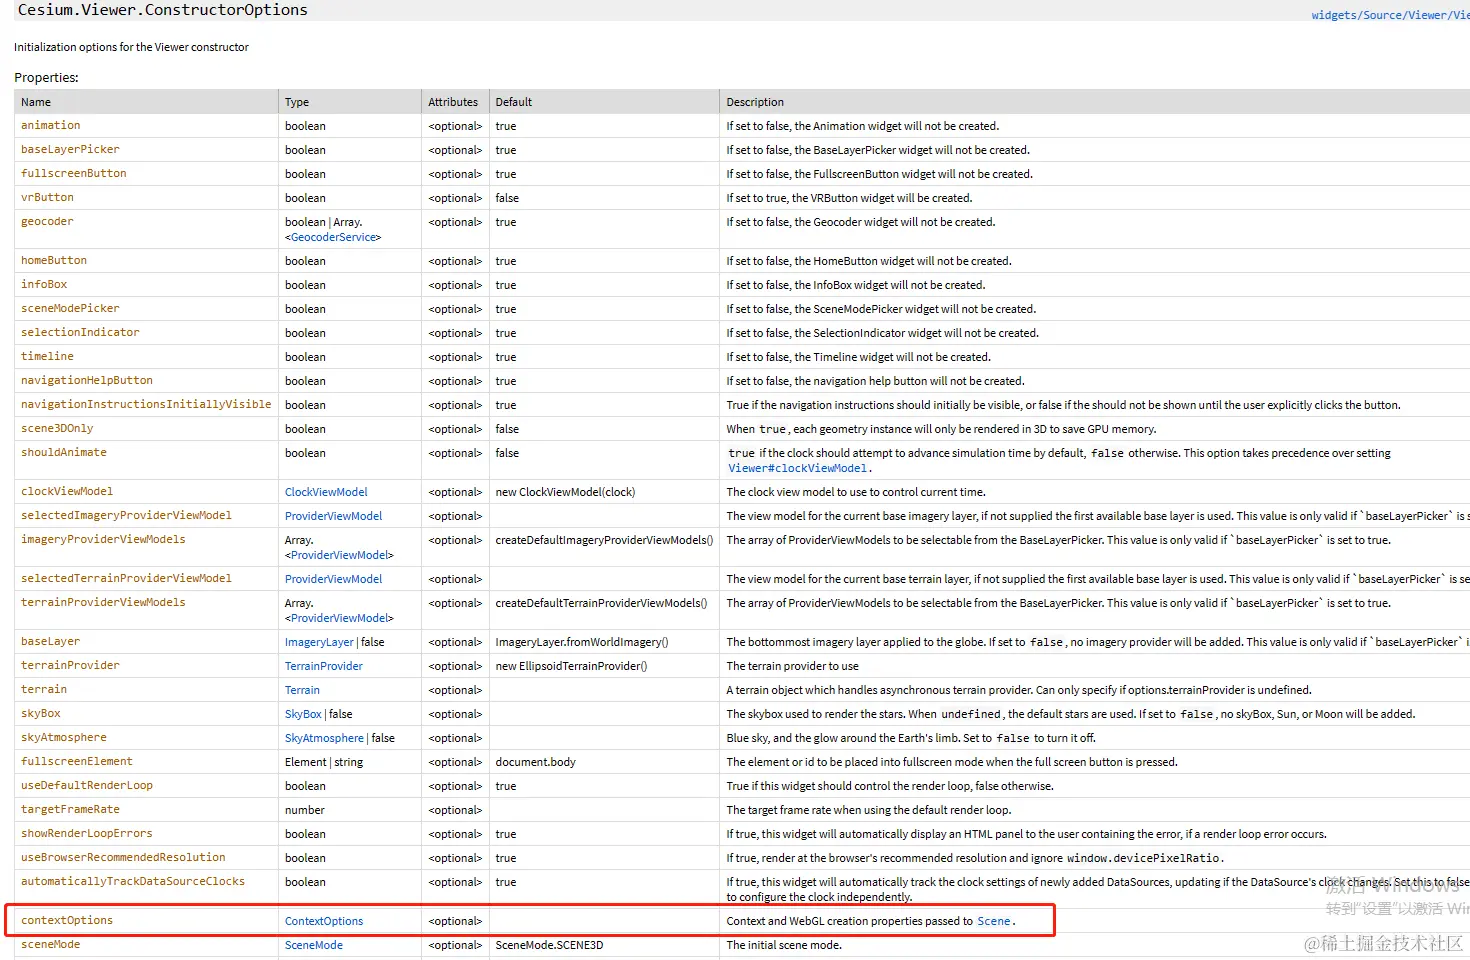Click the "Properties:" section label
Image resolution: width=1470 pixels, height=960 pixels.
46,77
